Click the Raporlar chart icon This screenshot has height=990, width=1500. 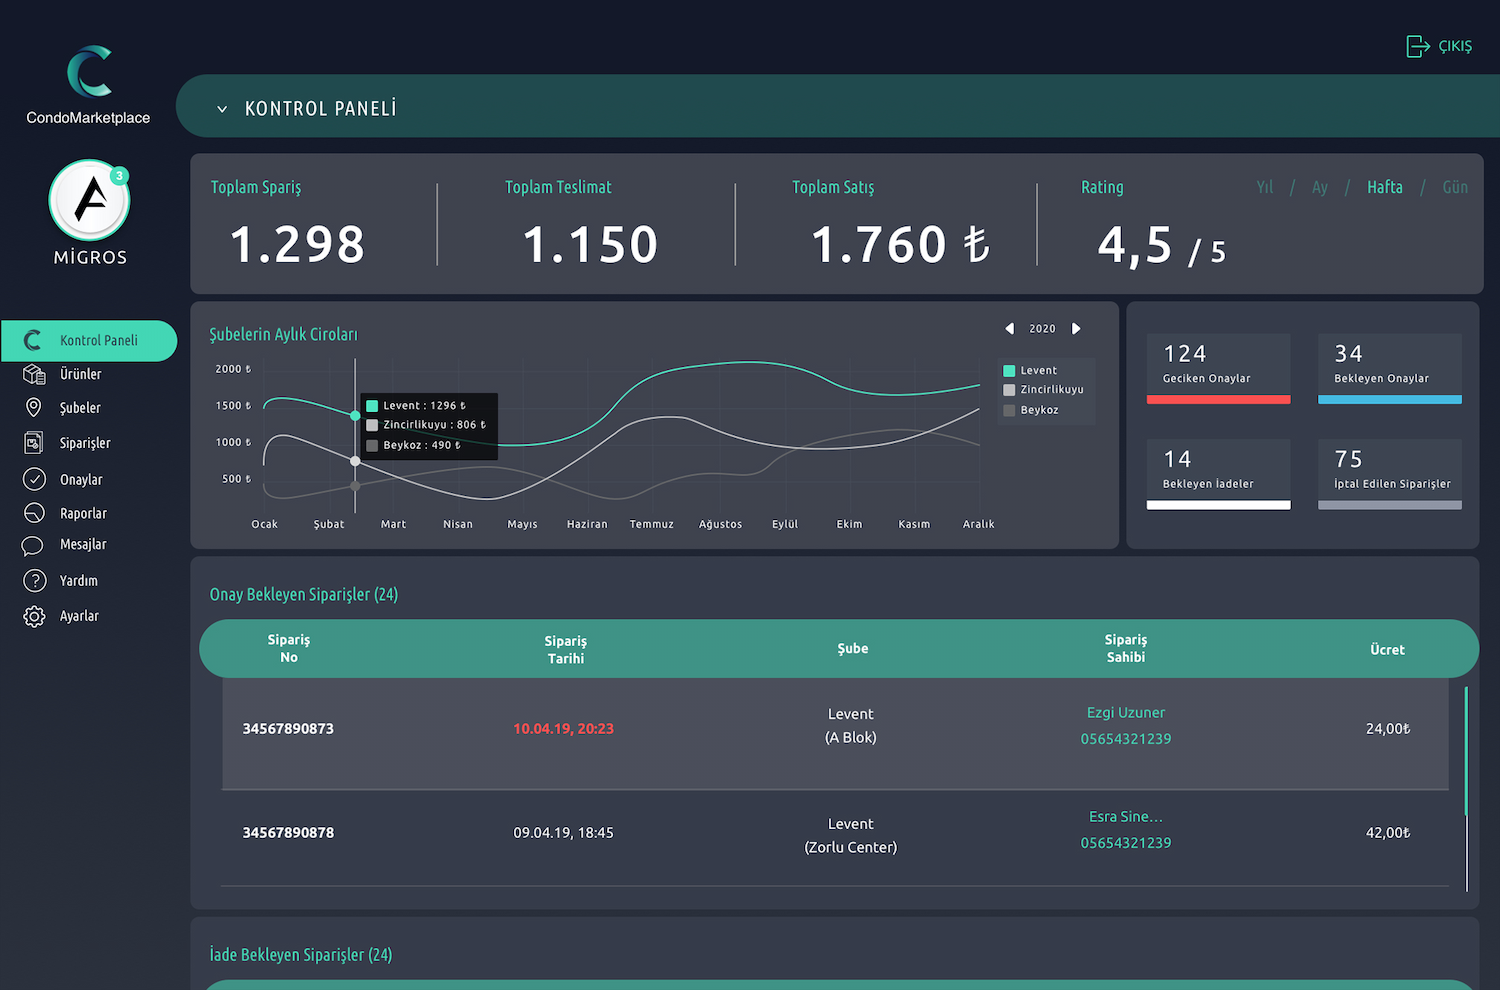pyautogui.click(x=34, y=513)
